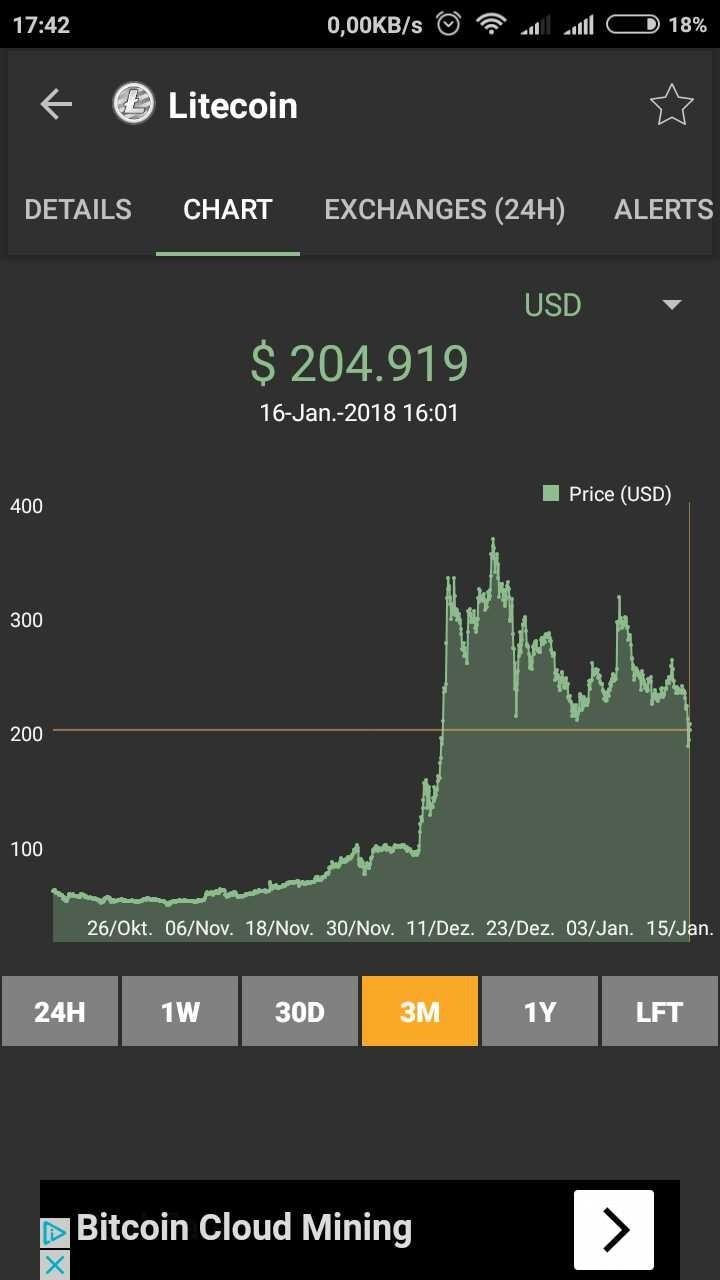Show the 1Y price chart

coord(540,1011)
